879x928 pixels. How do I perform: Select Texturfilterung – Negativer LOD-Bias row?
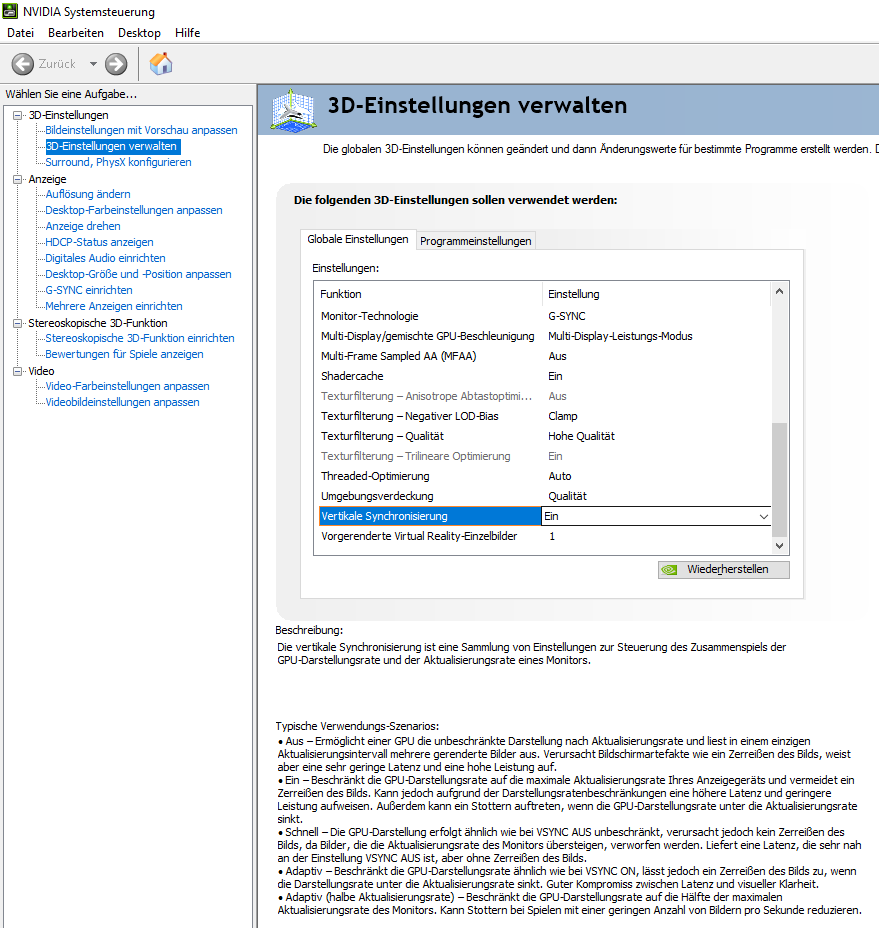point(545,416)
